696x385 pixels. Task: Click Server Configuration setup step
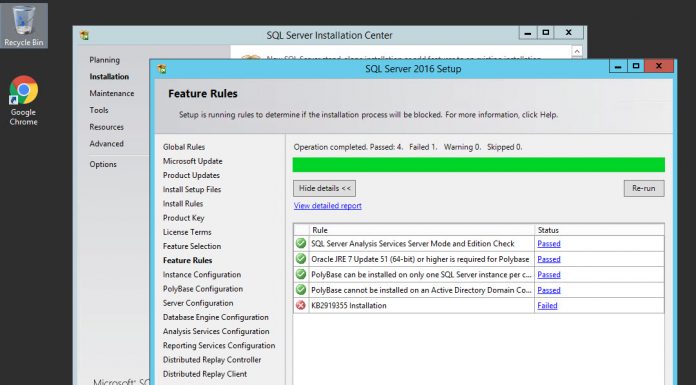[x=198, y=303]
